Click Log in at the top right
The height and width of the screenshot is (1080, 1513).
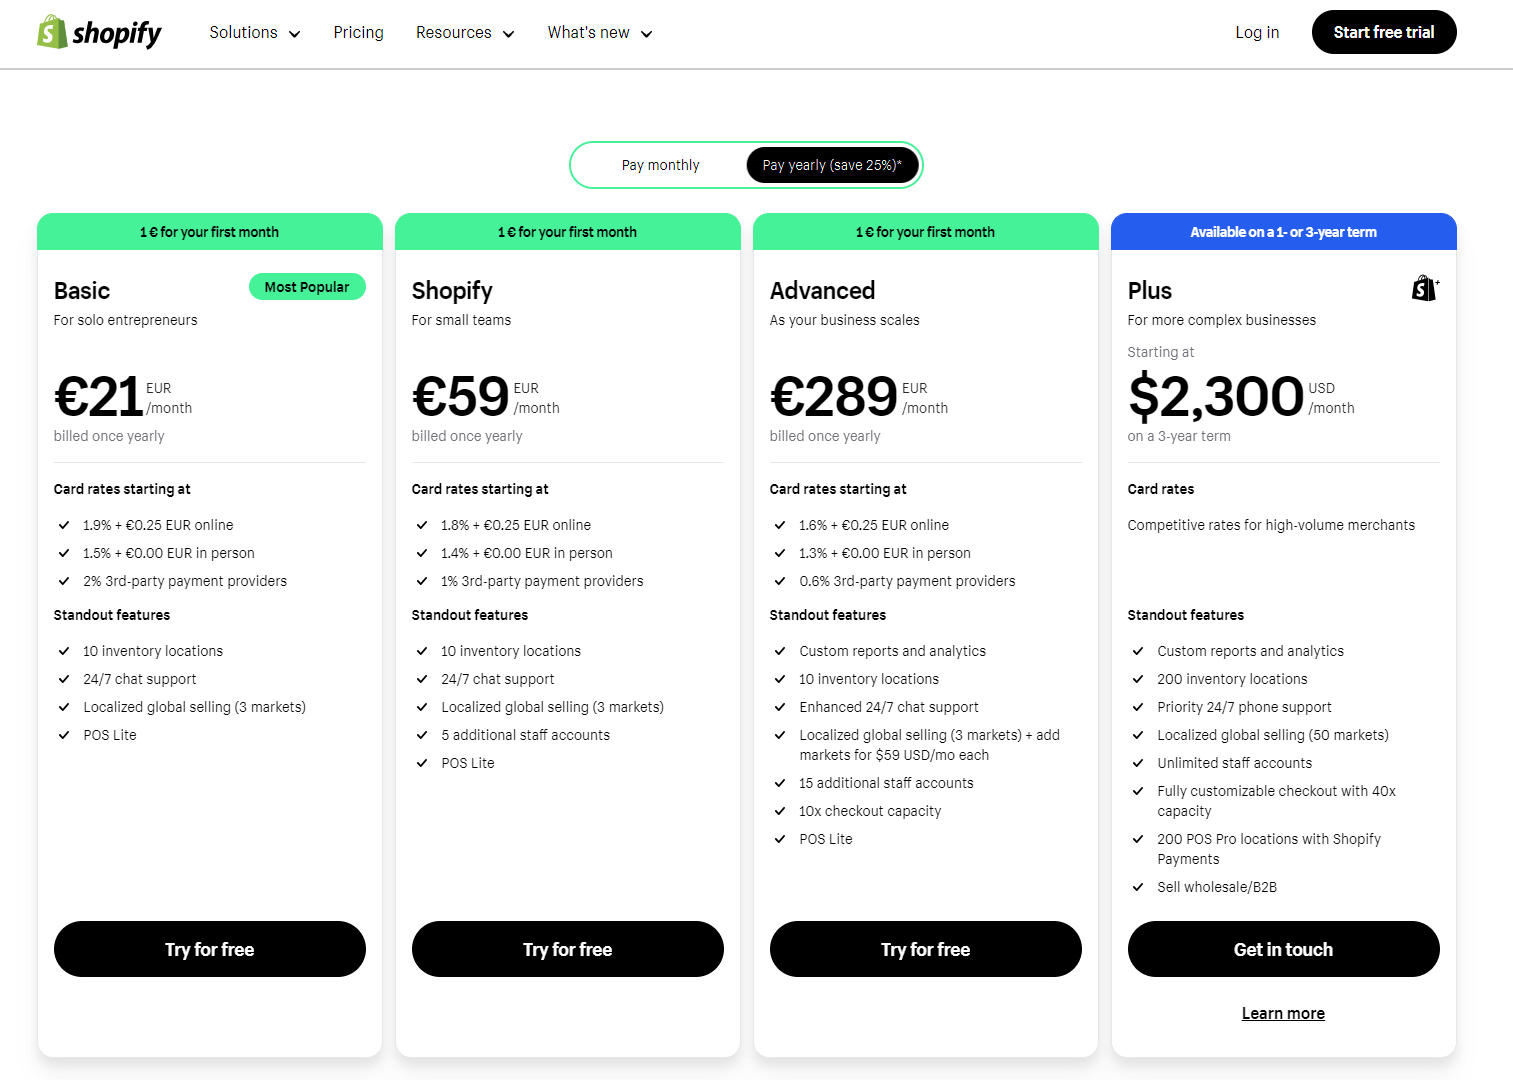(x=1257, y=32)
